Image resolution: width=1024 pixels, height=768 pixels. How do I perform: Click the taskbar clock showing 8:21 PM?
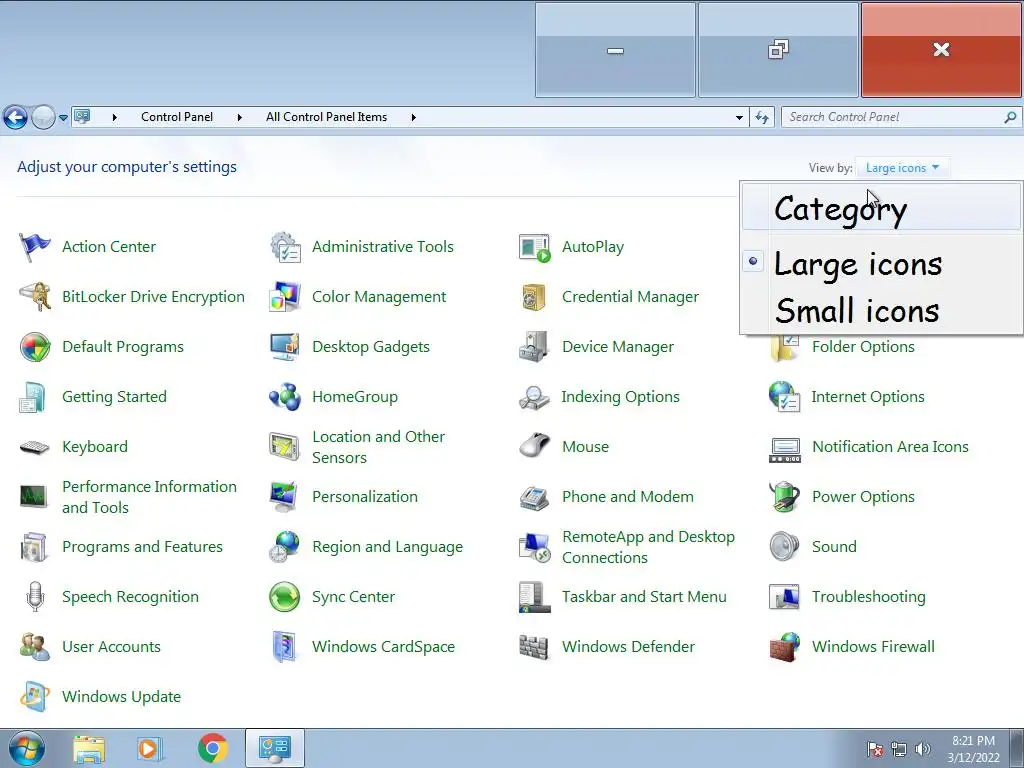[973, 749]
